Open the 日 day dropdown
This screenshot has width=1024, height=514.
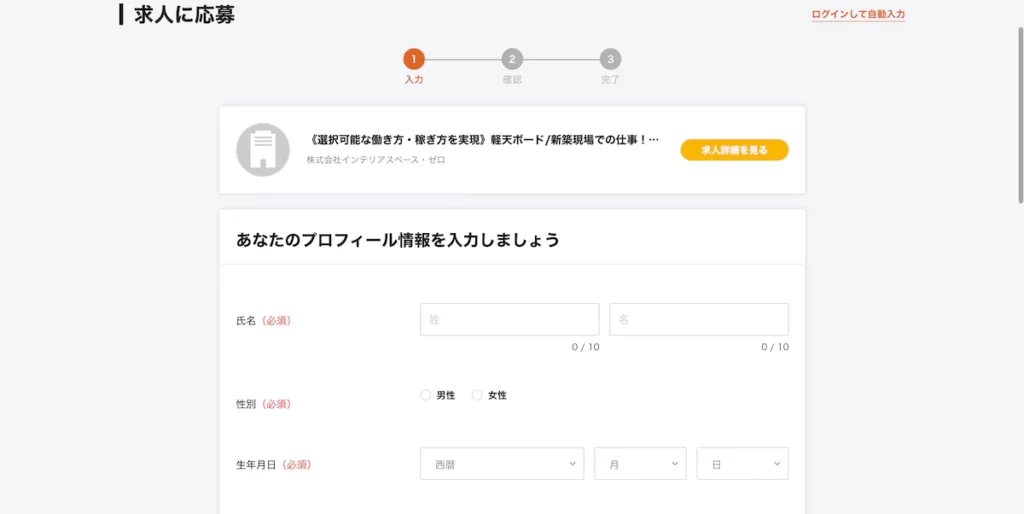(x=742, y=464)
